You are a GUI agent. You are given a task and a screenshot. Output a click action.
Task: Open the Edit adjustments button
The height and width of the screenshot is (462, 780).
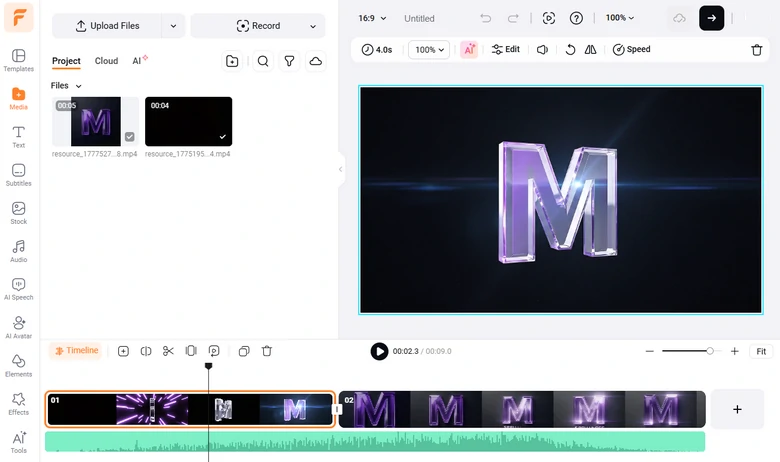505,49
